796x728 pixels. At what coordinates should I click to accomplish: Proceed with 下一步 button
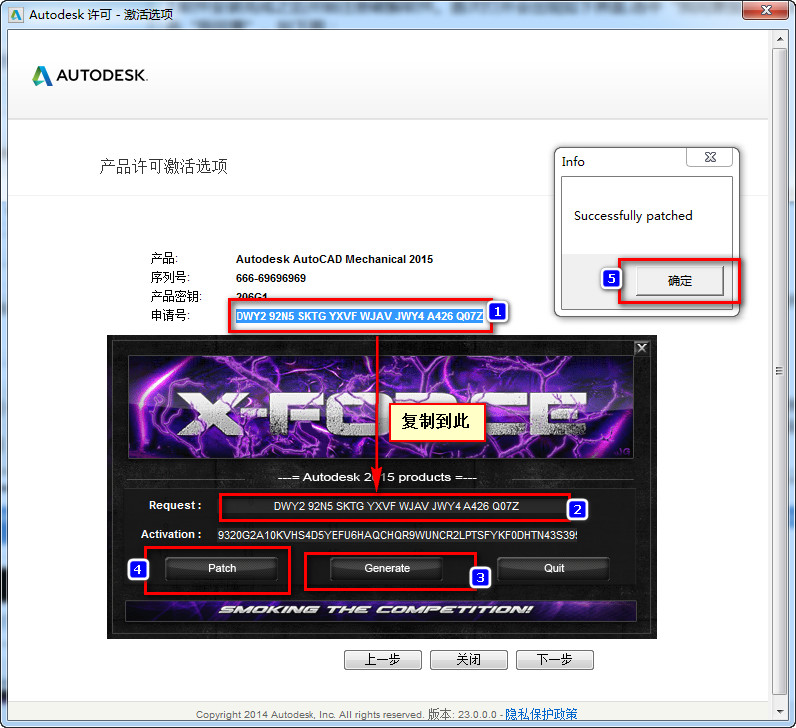tap(554, 659)
